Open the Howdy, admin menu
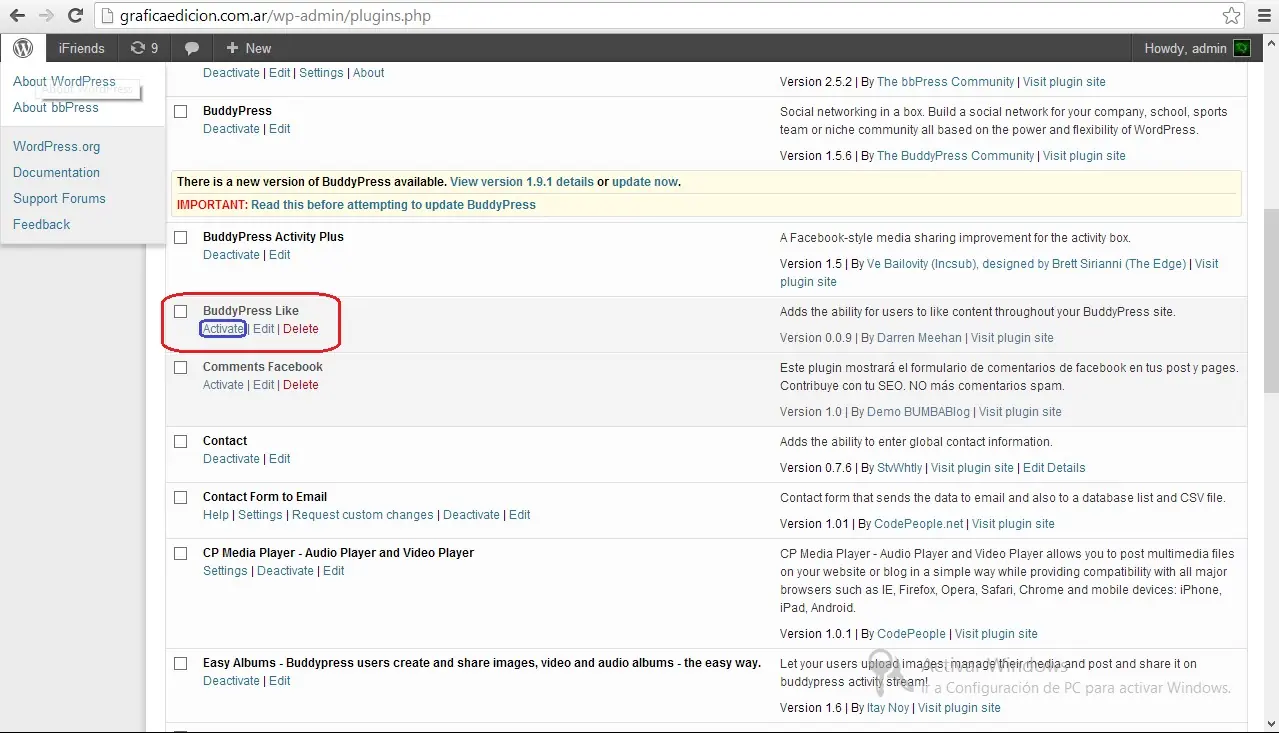The height and width of the screenshot is (733, 1279). (1197, 48)
